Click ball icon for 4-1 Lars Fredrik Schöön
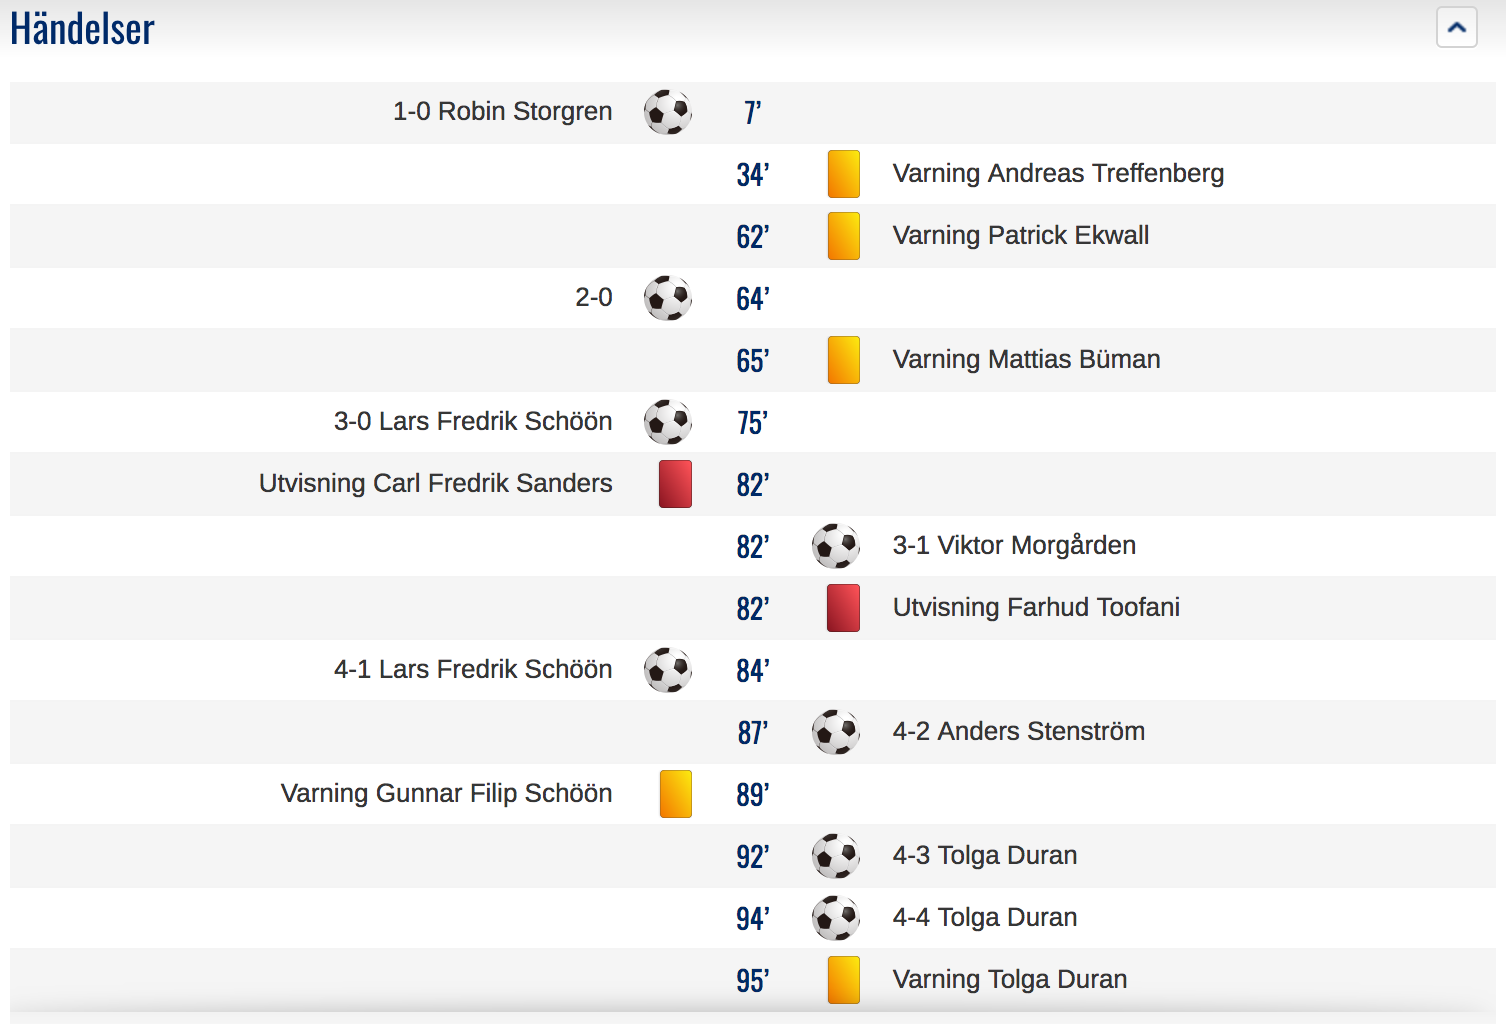1506x1024 pixels. (668, 670)
